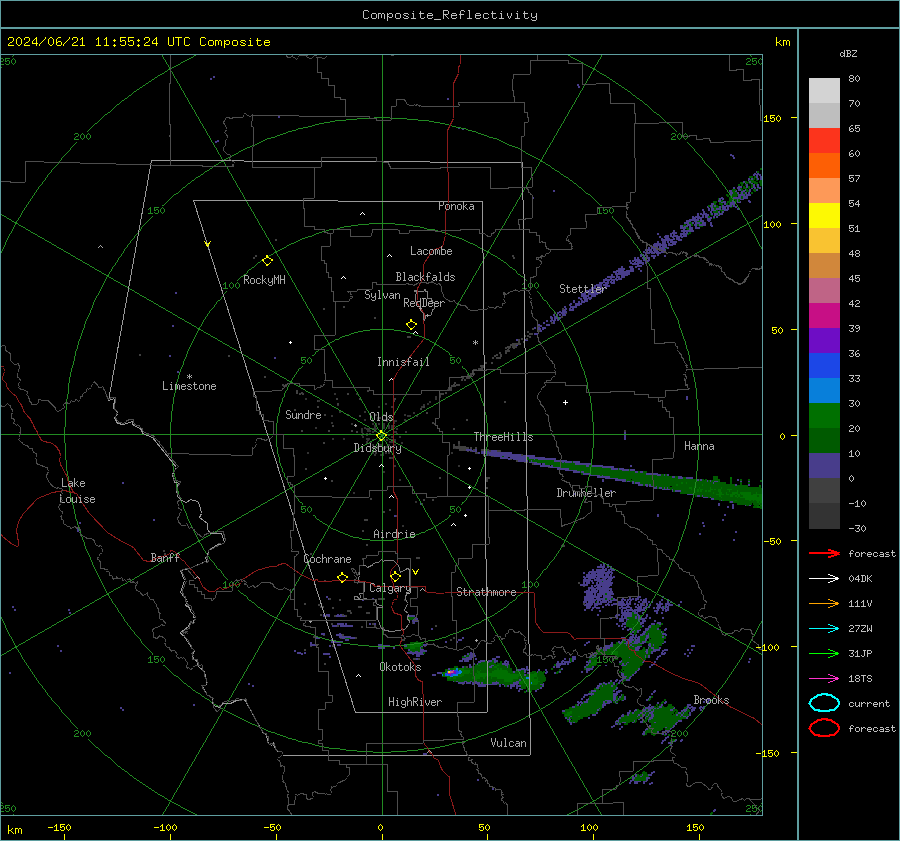Click the yellow radar site marker at Olds
Viewport: 900px width, 841px height.
381,436
